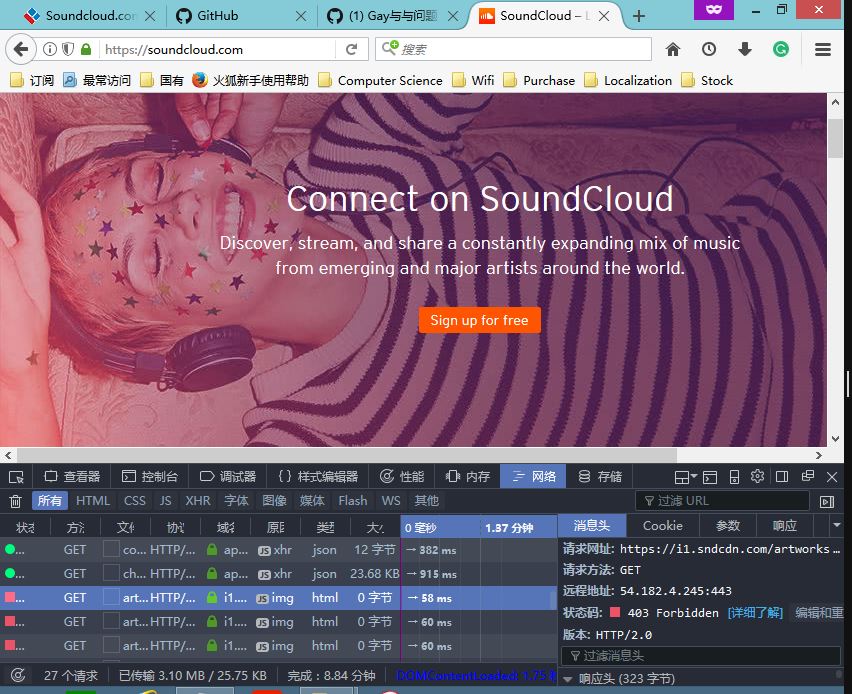
Task: Dock the developer tools to the side
Action: (x=782, y=476)
